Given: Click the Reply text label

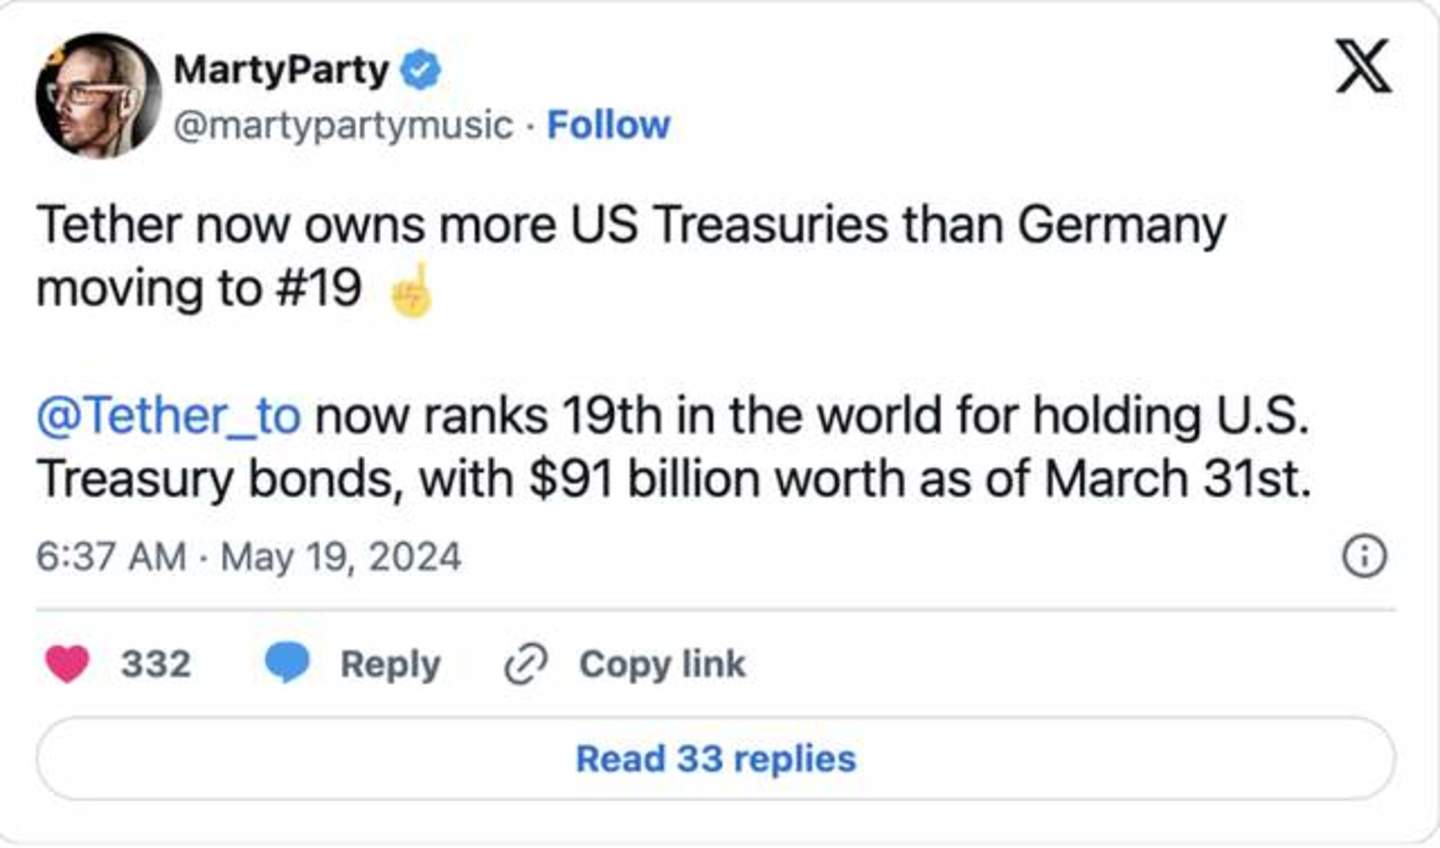Looking at the screenshot, I should click(390, 664).
